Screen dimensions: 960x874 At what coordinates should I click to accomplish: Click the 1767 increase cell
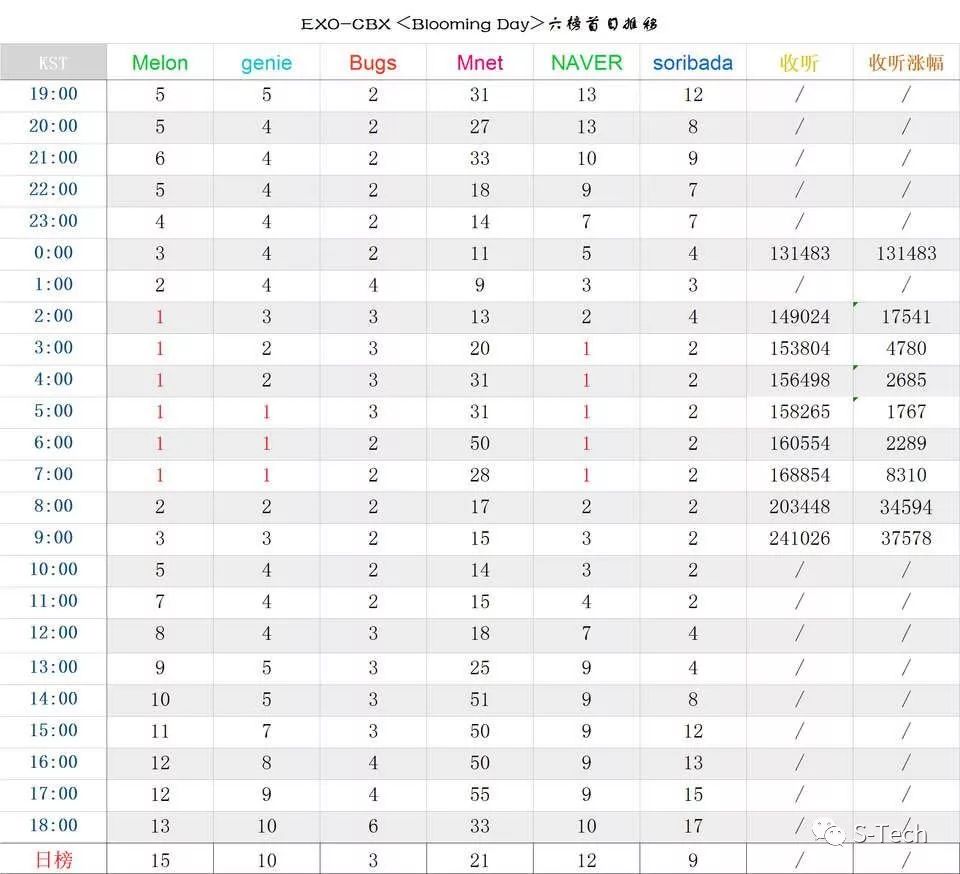point(906,412)
